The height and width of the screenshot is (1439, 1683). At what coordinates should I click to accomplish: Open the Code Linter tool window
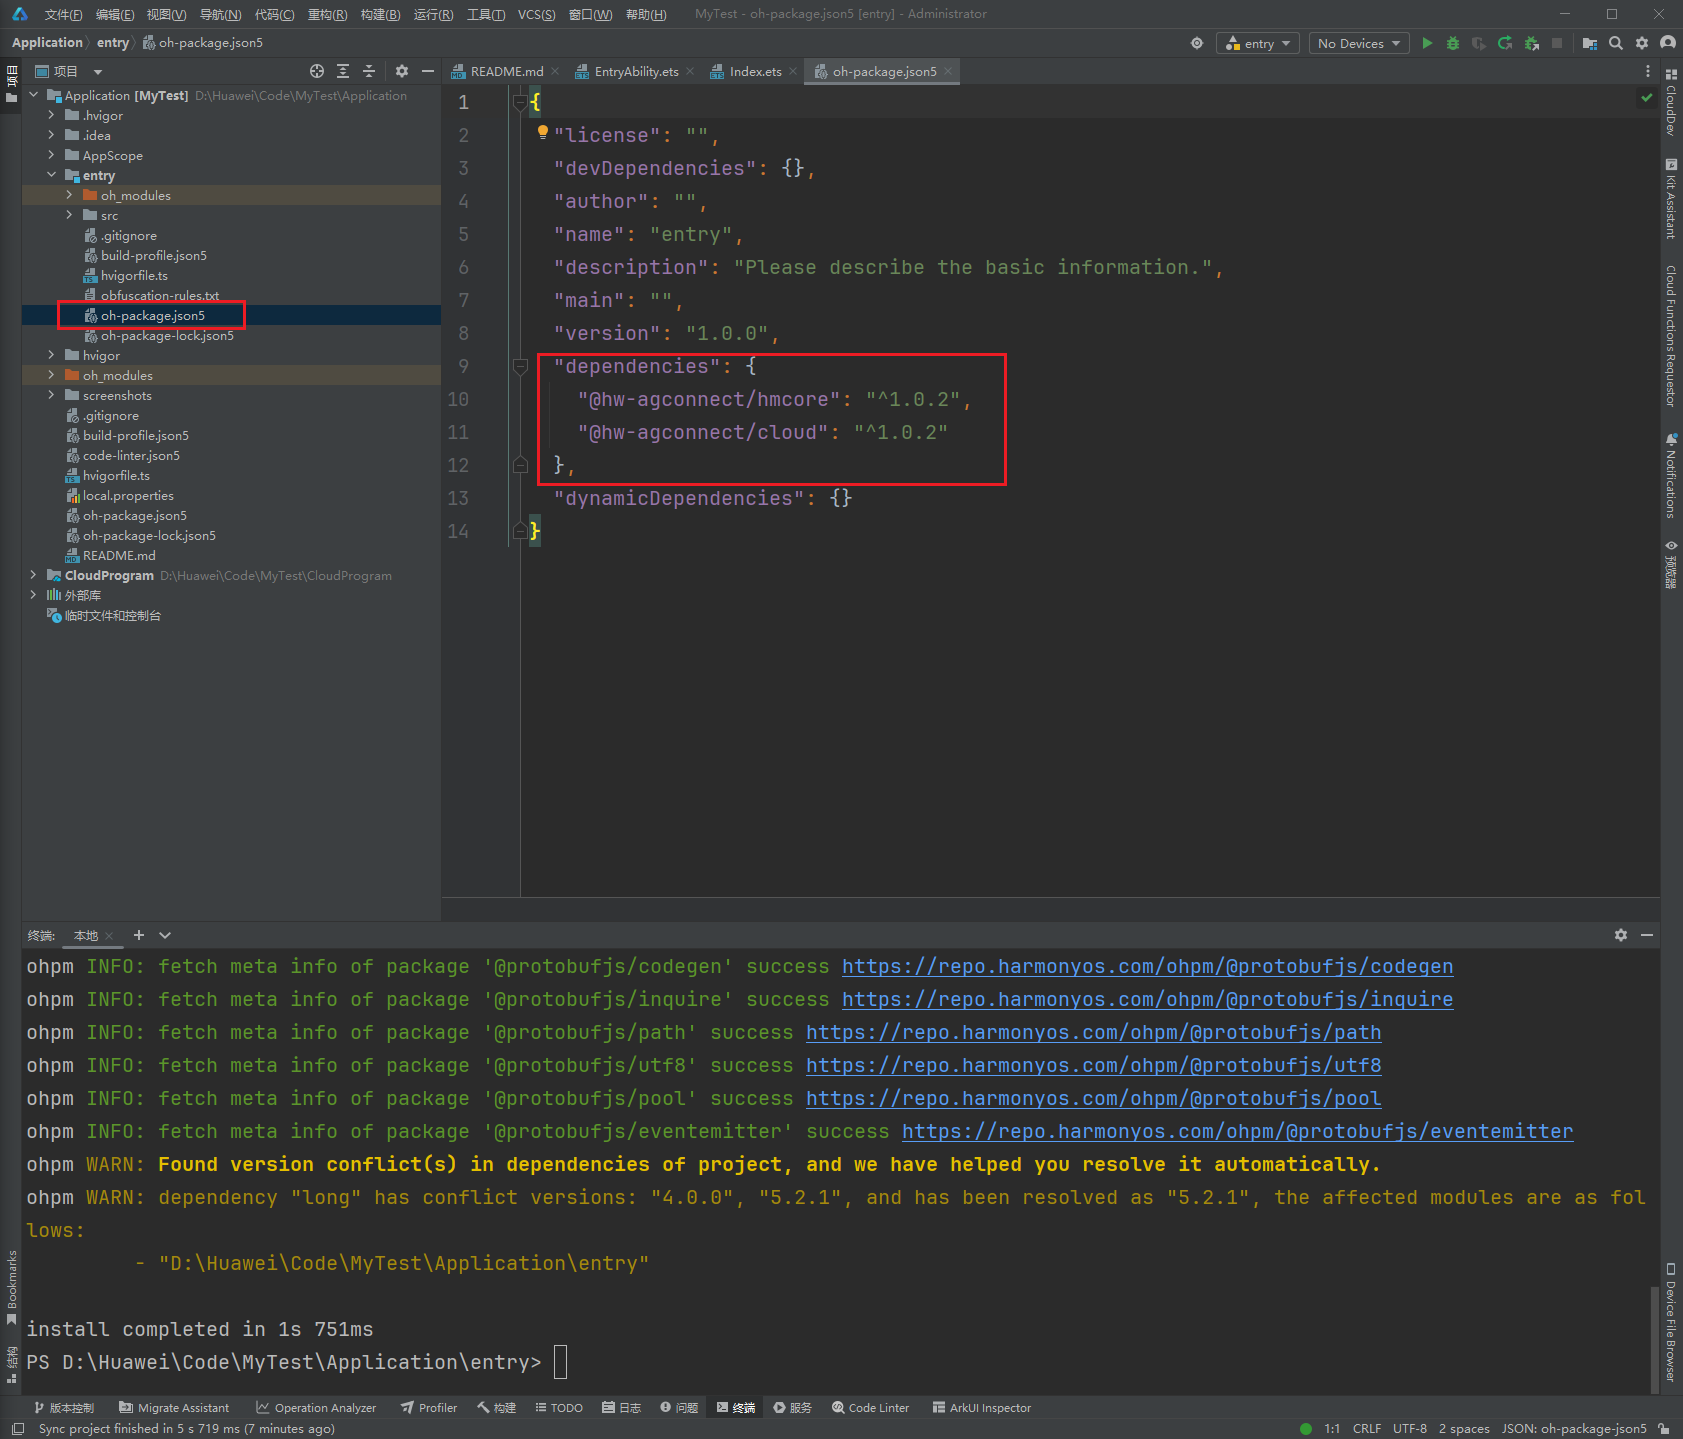(870, 1408)
